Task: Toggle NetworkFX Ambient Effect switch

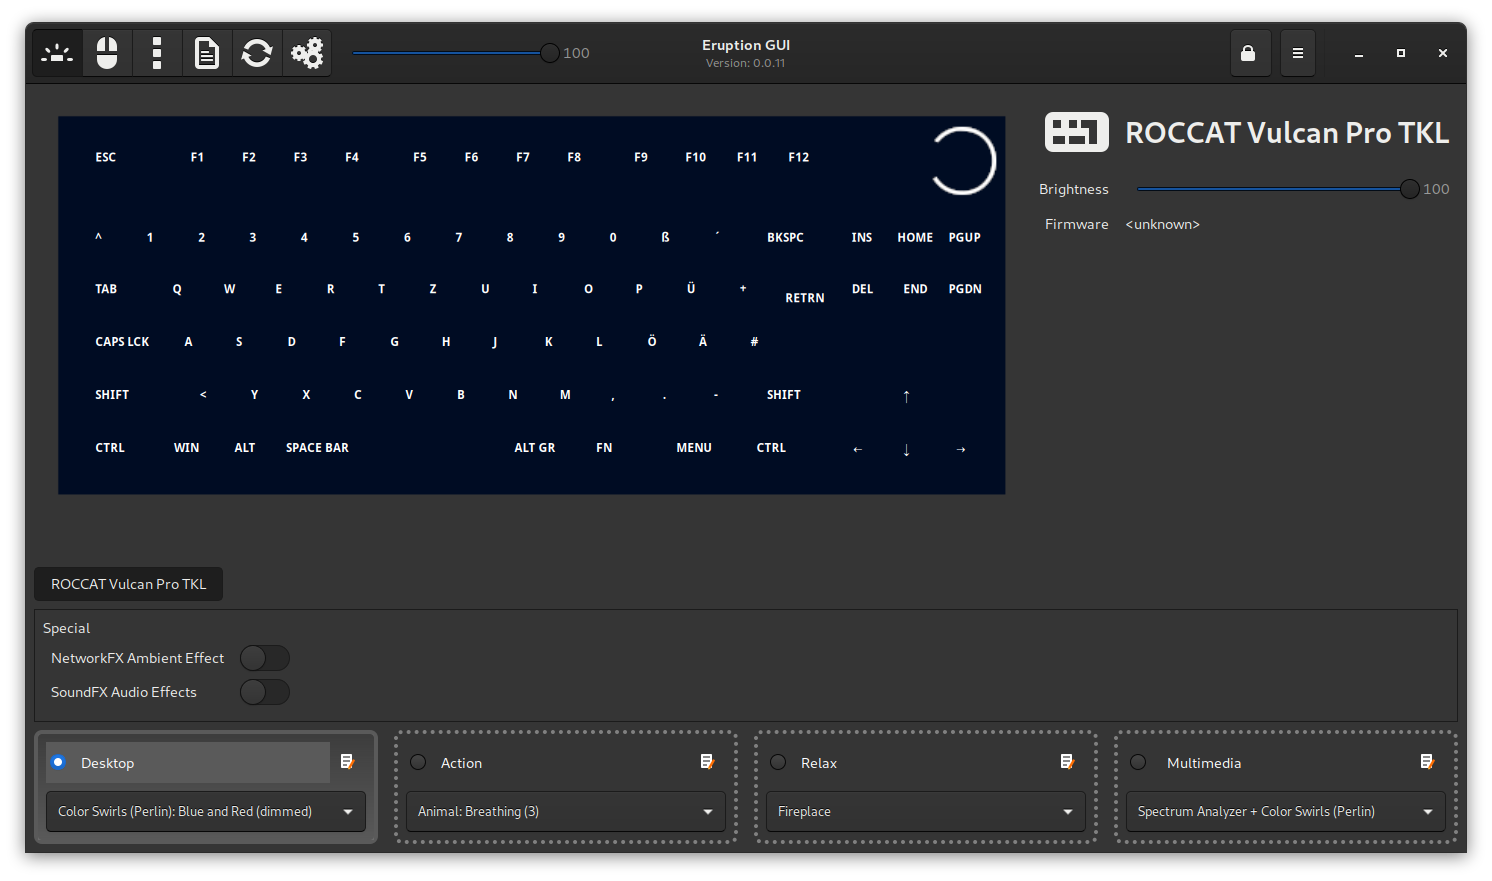Action: coord(265,658)
